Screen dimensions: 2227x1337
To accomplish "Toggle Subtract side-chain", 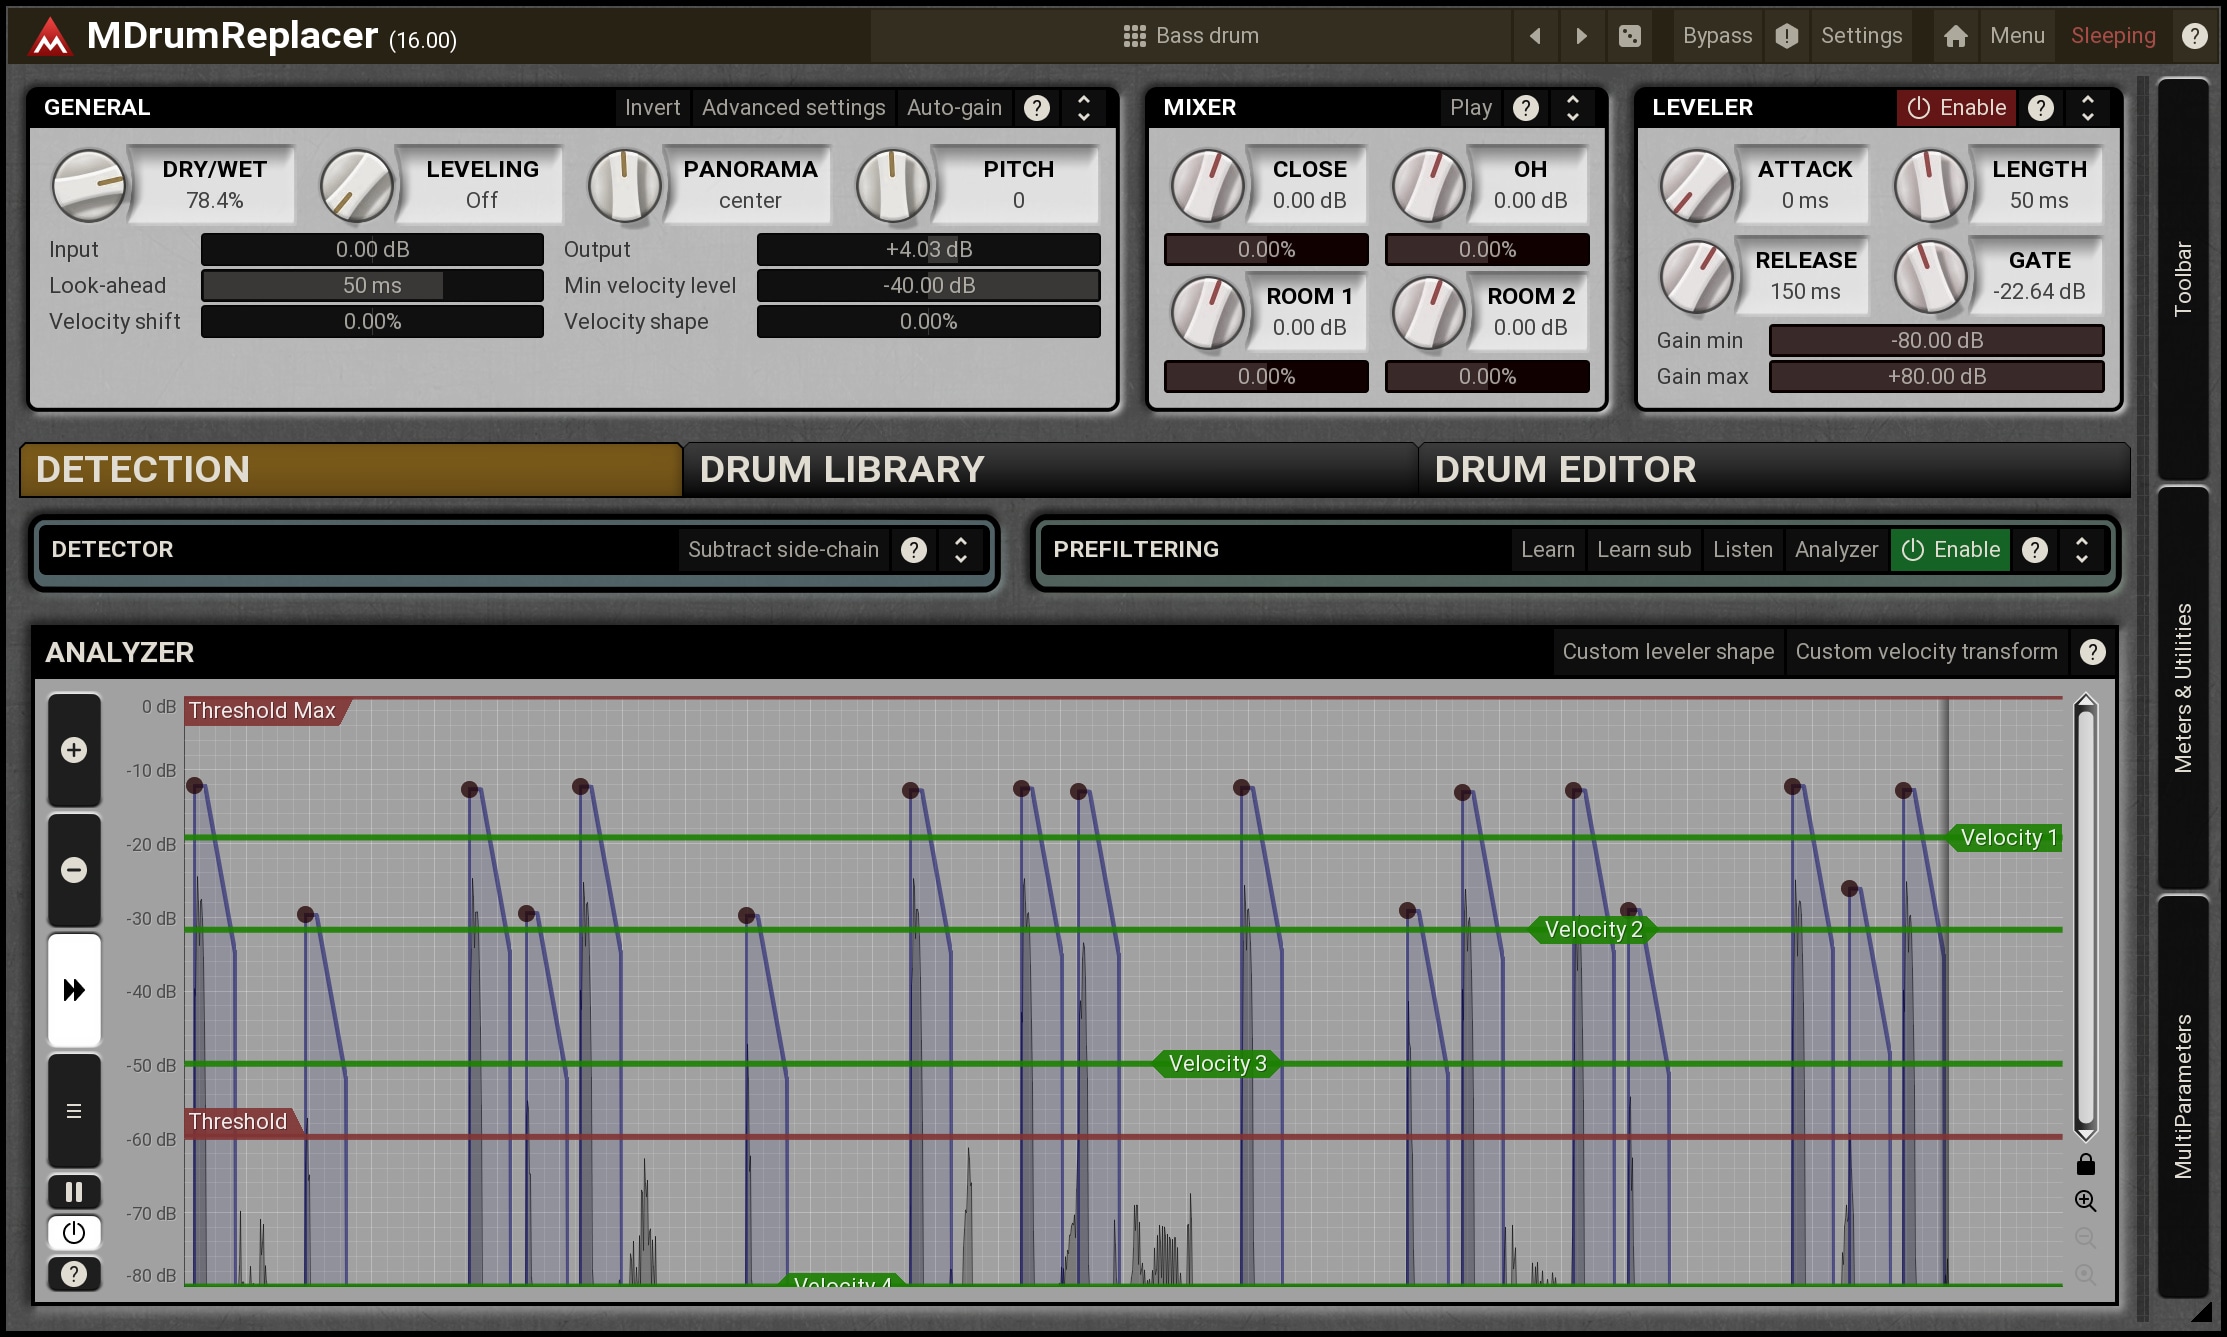I will (x=783, y=550).
